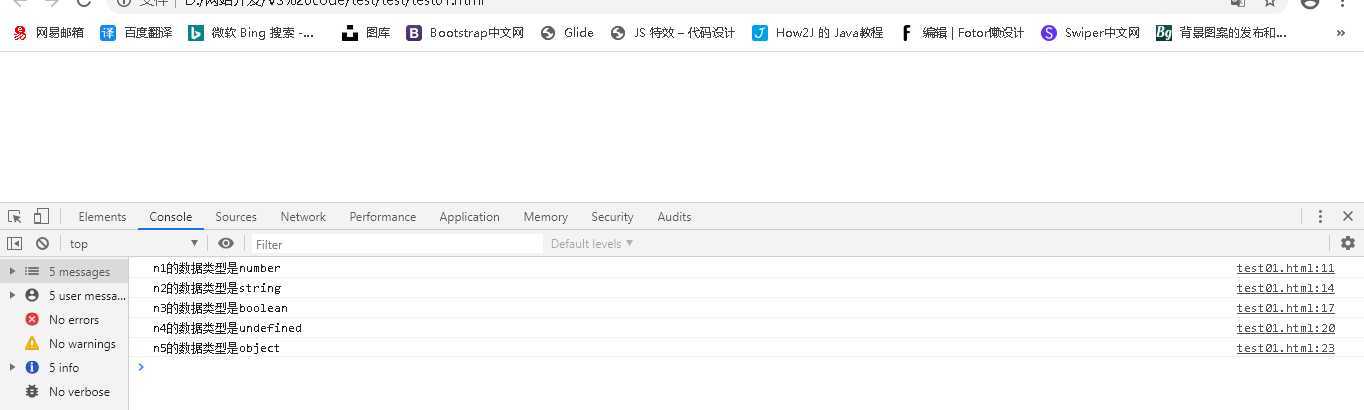
Task: Switch to the Security tab
Action: point(612,217)
